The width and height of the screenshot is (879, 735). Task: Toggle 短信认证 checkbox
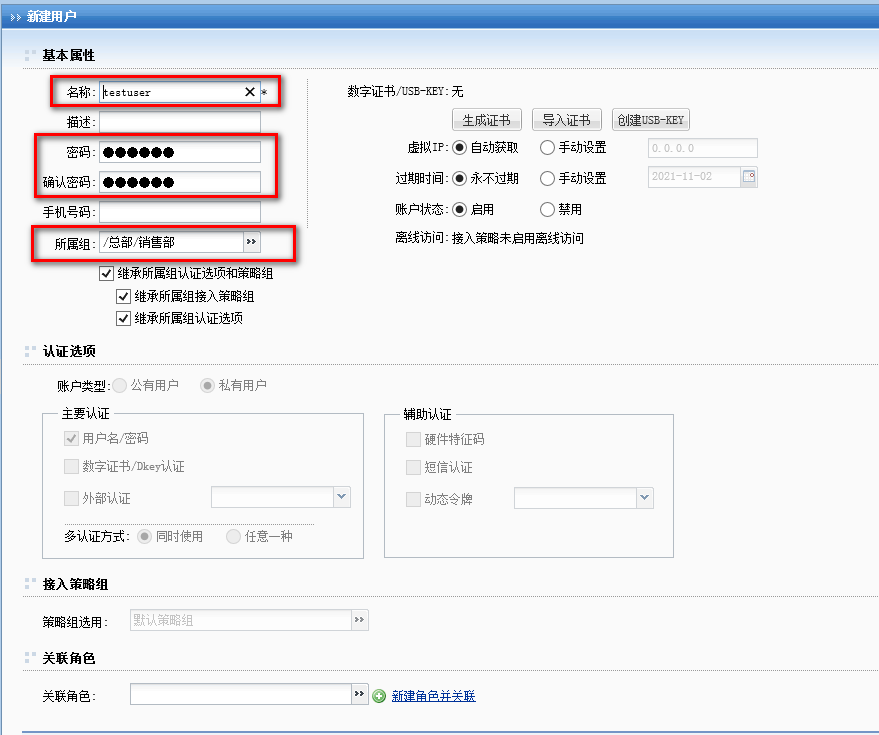(x=413, y=467)
